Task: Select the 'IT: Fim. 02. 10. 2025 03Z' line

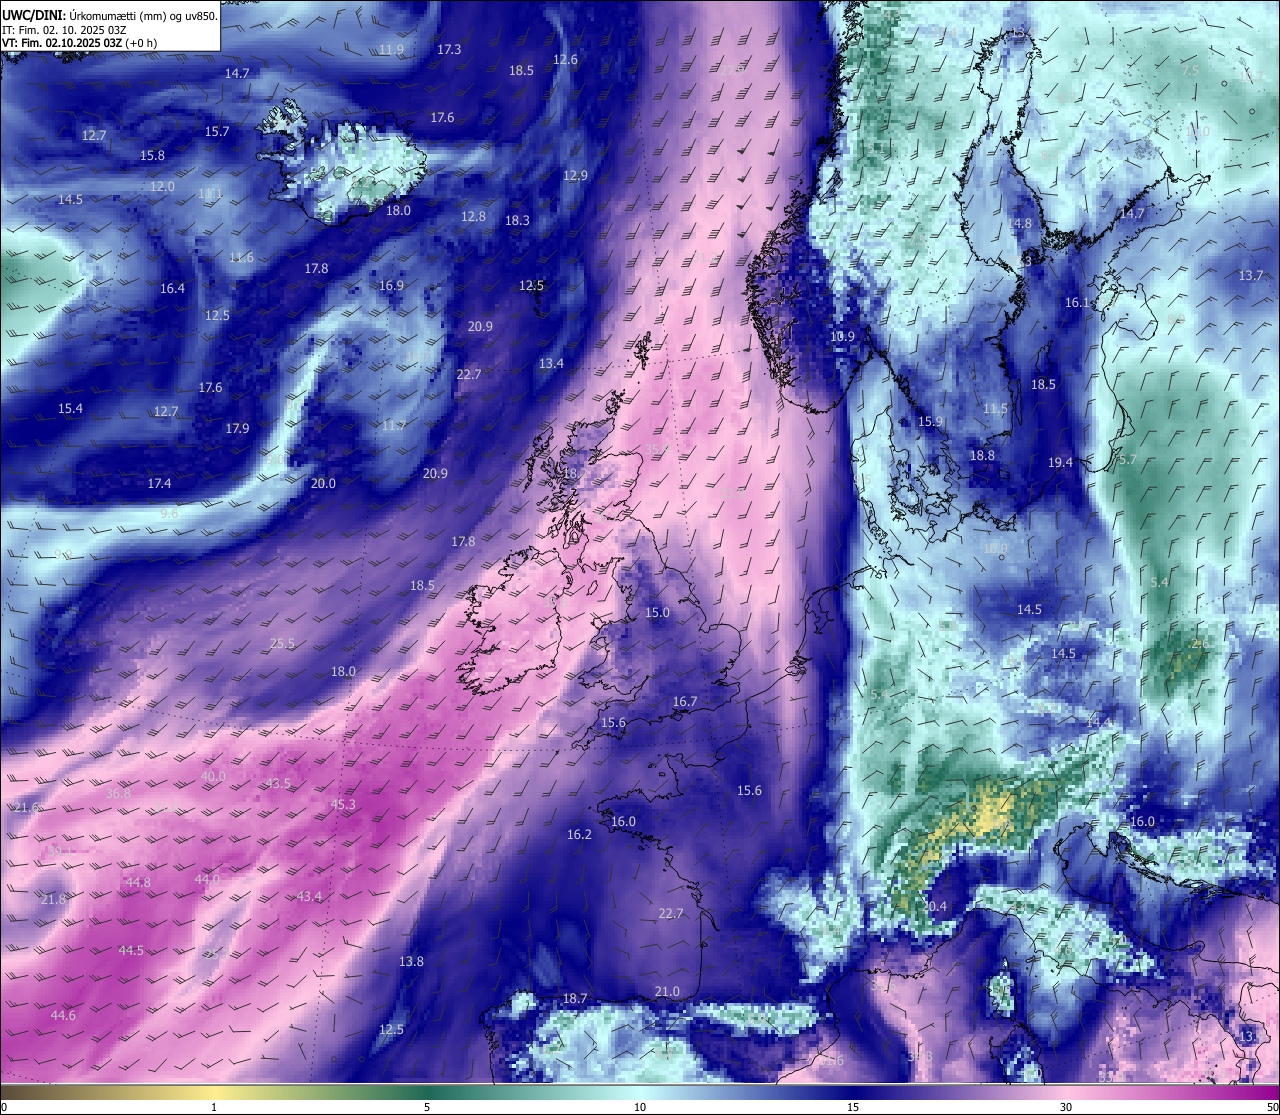Action: (64, 30)
